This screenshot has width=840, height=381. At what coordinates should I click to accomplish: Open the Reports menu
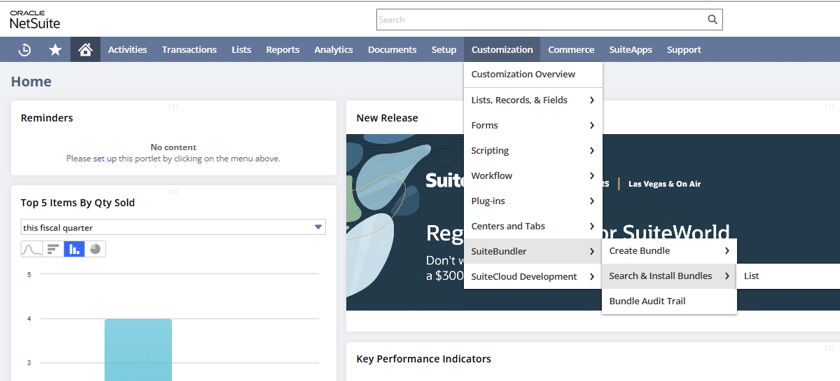[x=282, y=50]
